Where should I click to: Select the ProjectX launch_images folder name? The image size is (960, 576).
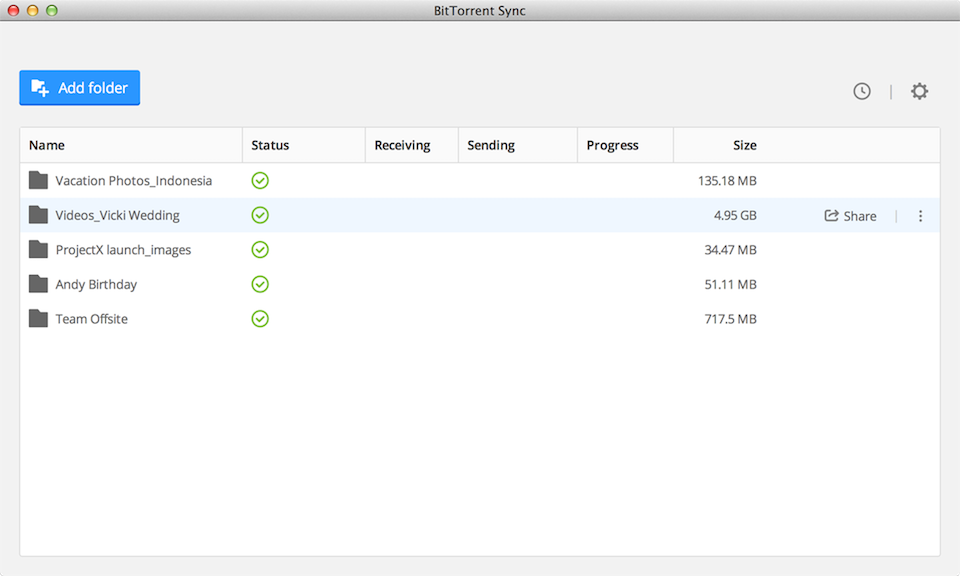point(123,250)
